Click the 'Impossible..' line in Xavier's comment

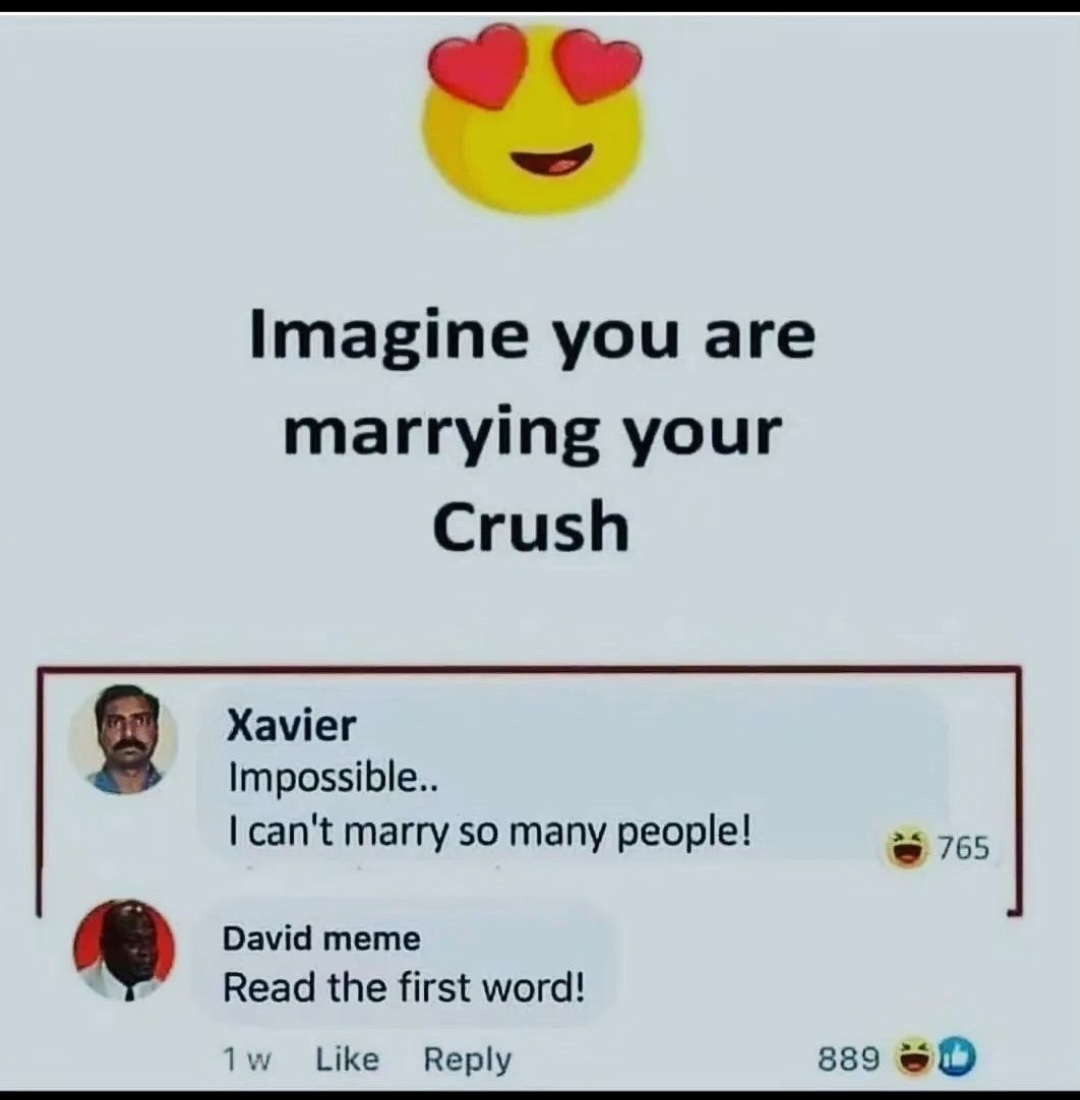click(x=334, y=778)
